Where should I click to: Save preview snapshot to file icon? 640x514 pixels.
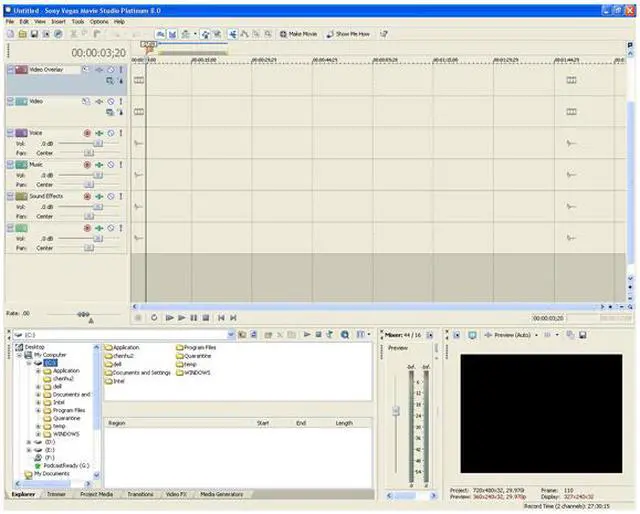point(582,335)
